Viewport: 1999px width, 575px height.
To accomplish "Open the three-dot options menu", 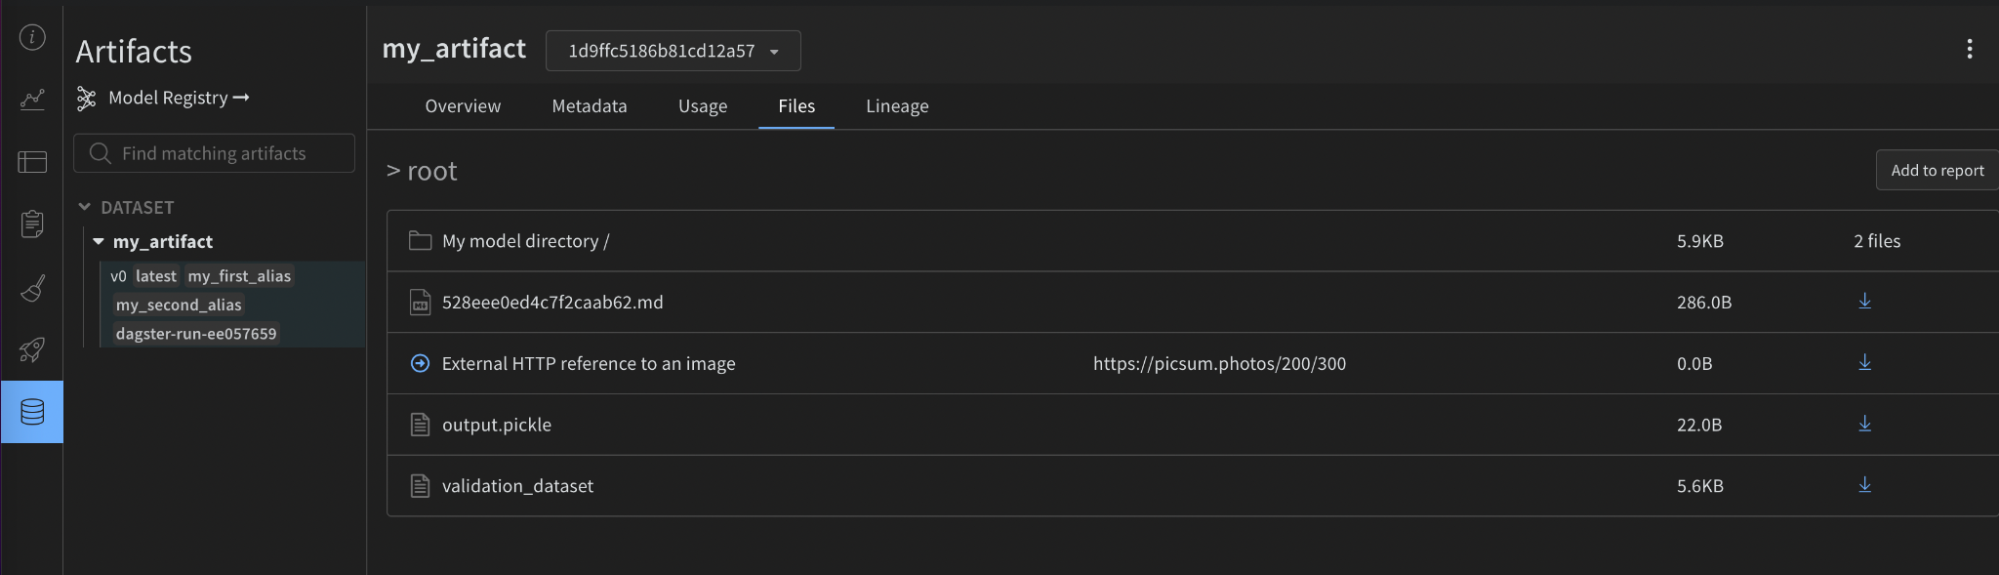I will [1969, 49].
